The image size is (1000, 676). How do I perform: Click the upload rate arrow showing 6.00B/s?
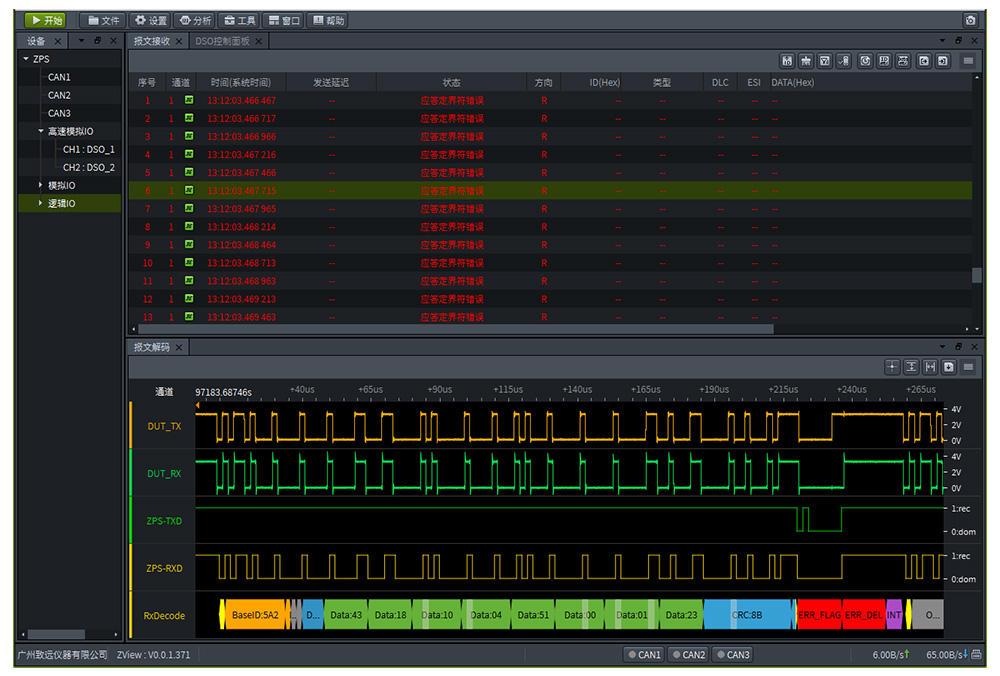[x=907, y=654]
